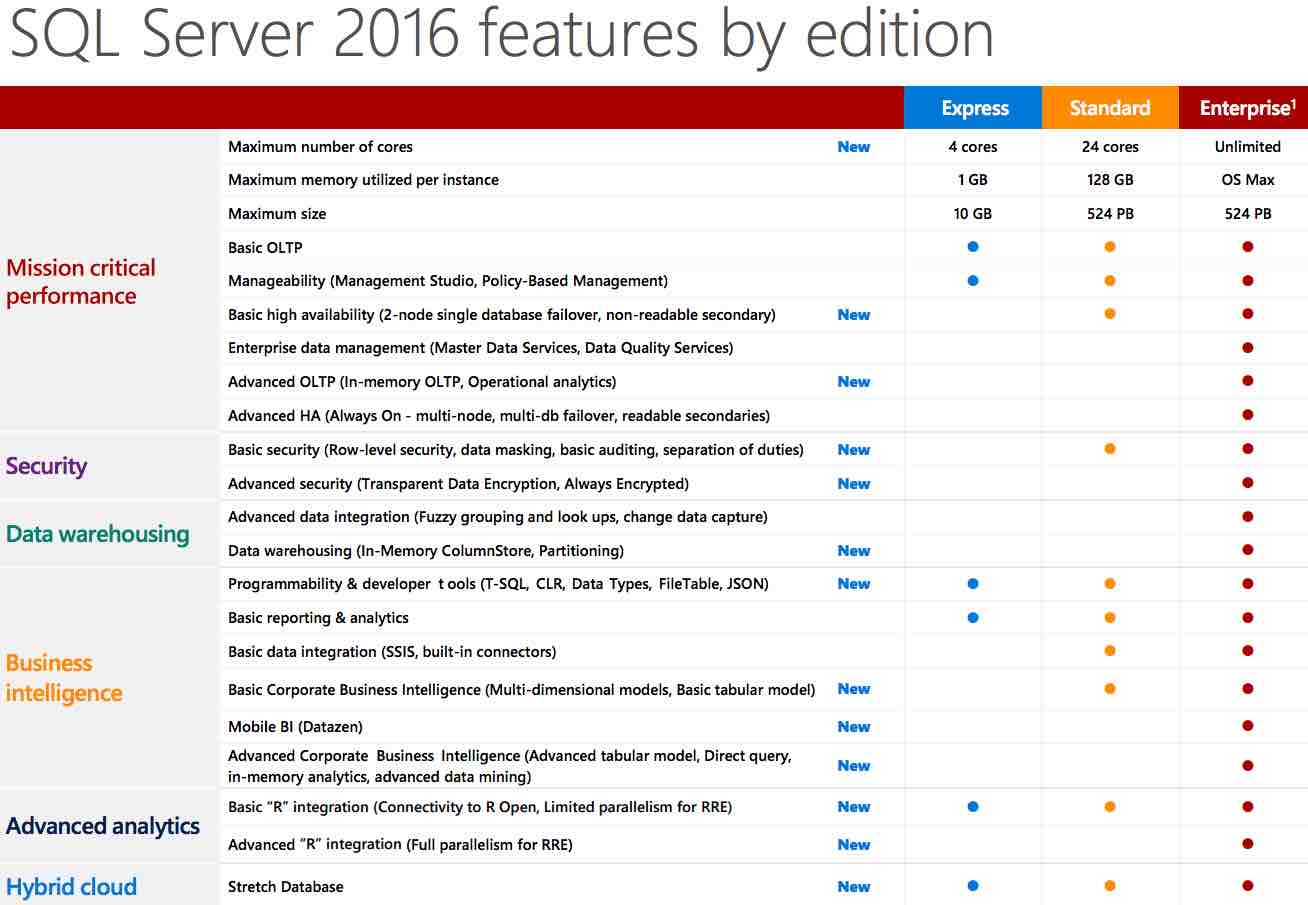Image resolution: width=1308 pixels, height=905 pixels.
Task: Click Standard dot for Basic Corporate Business Intelligence
Action: pyautogui.click(x=1110, y=688)
